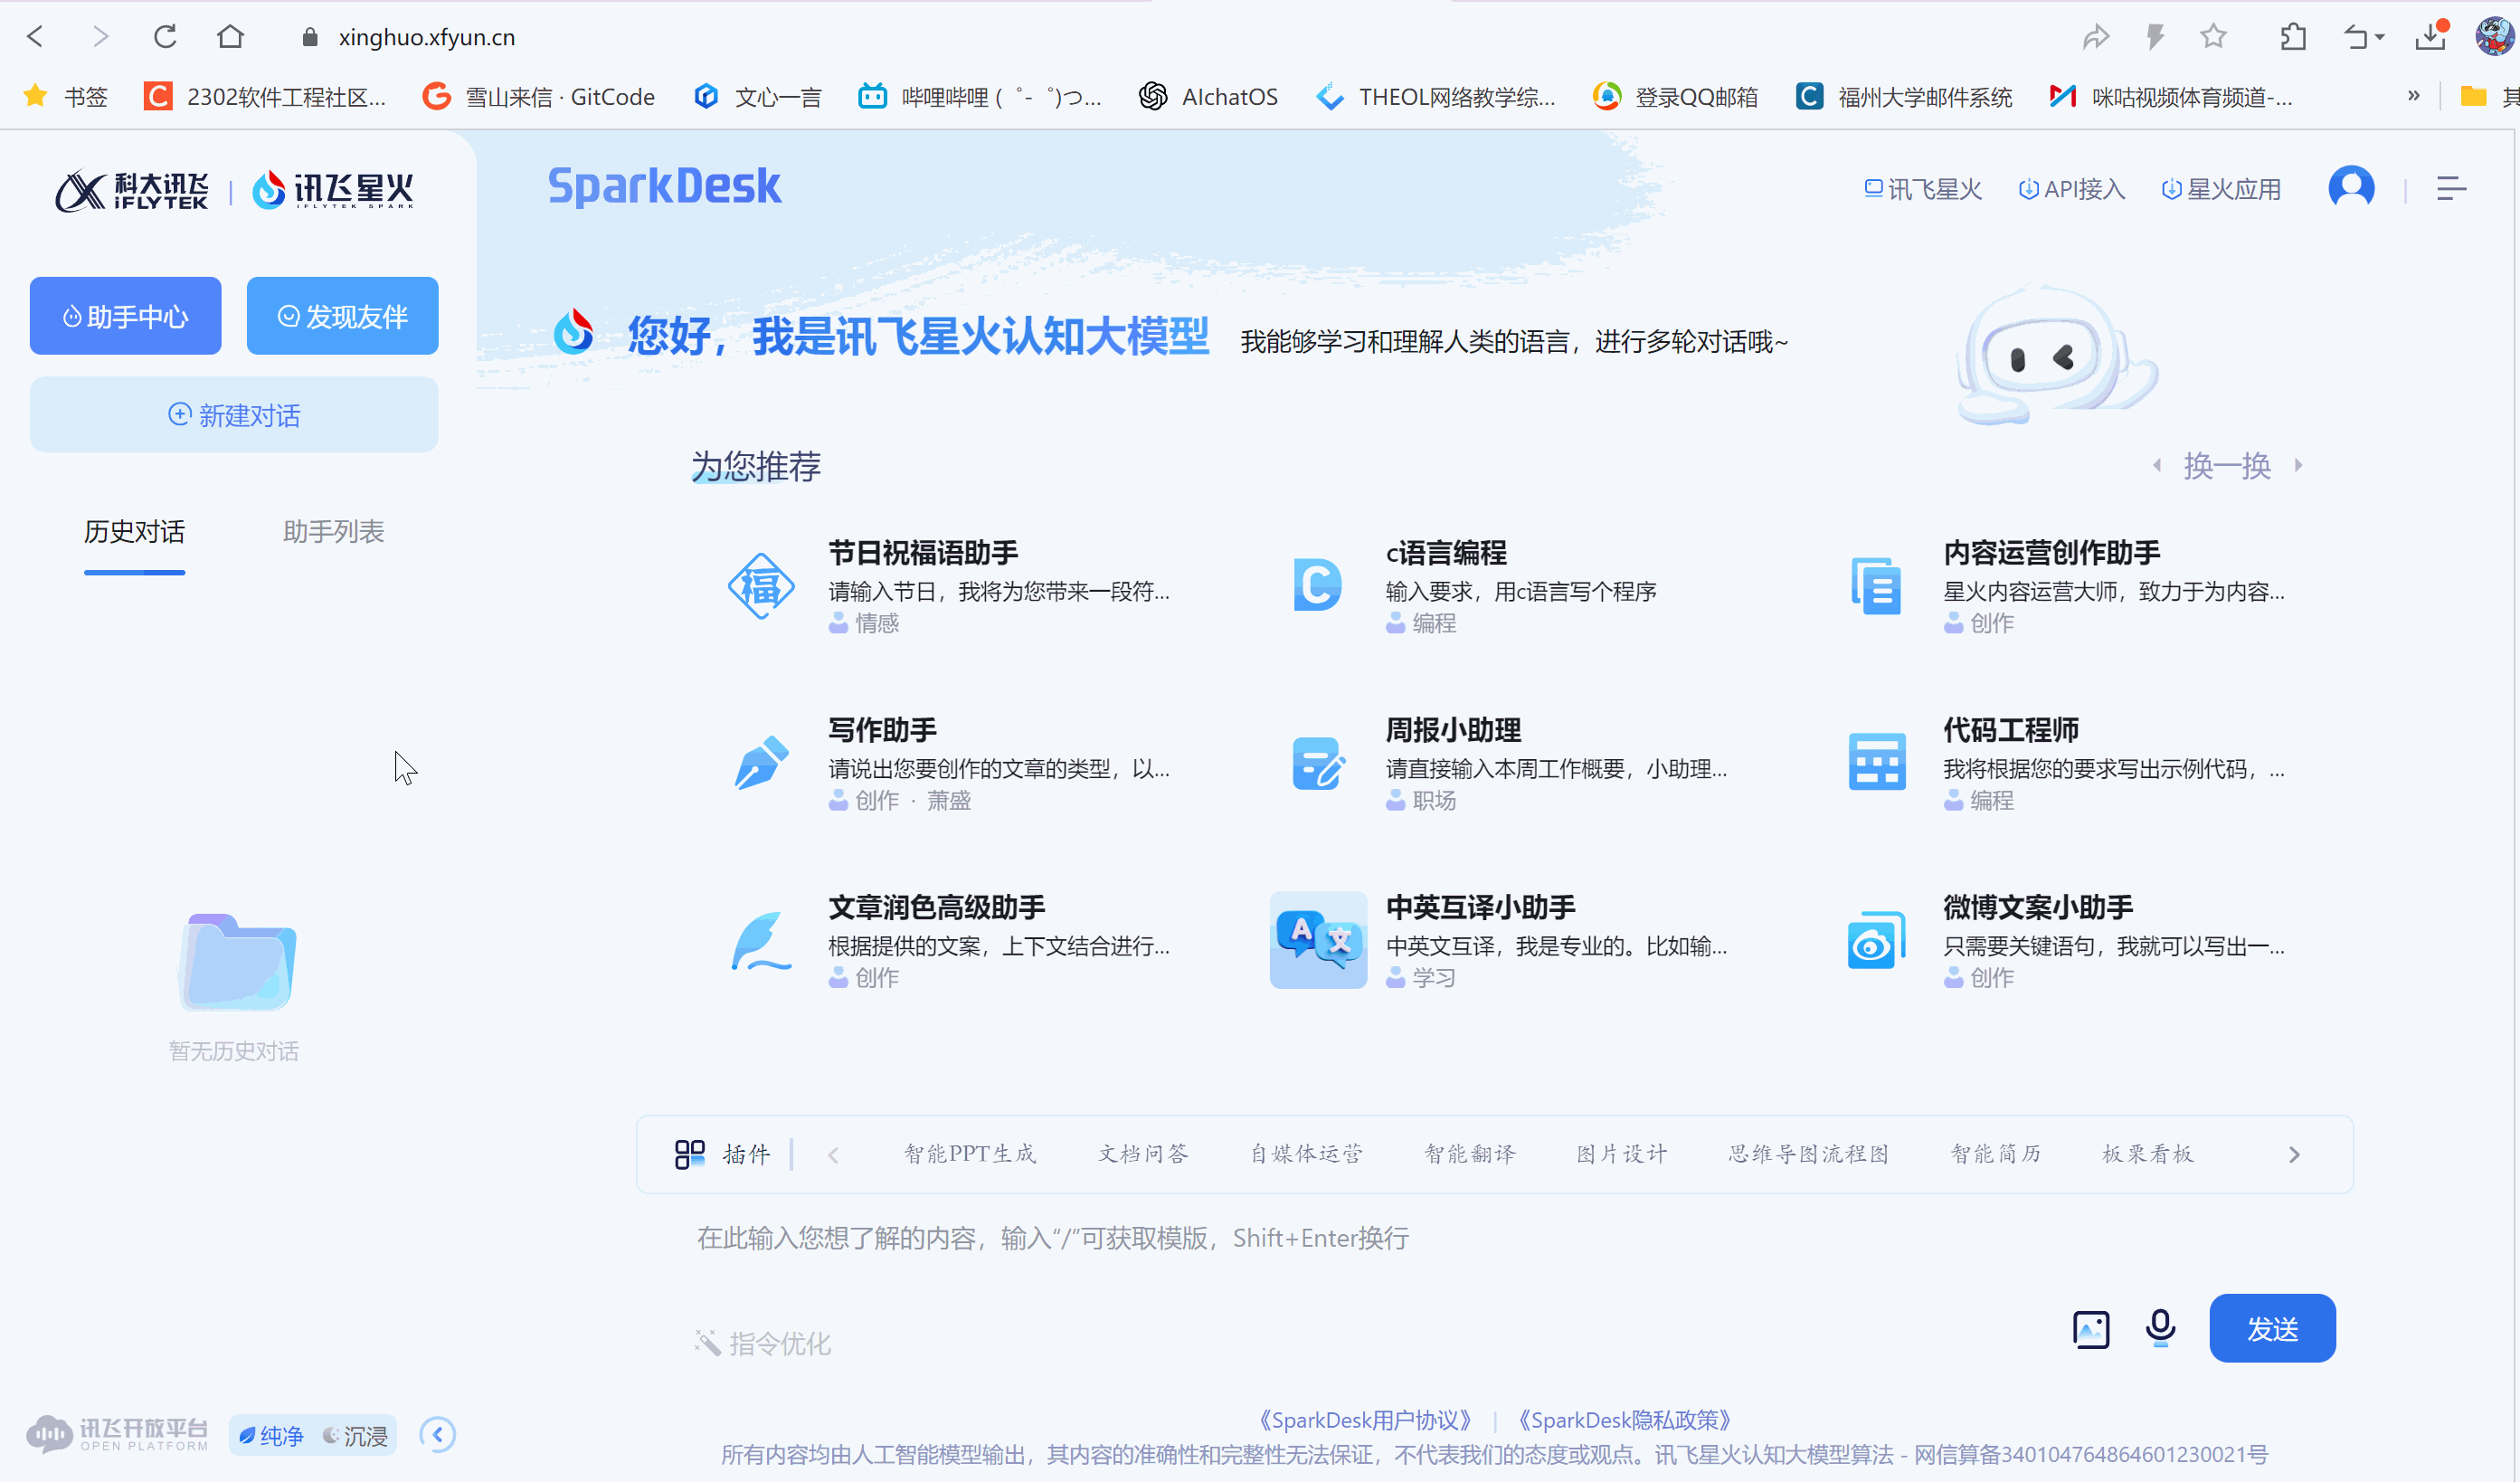The width and height of the screenshot is (2520, 1482).
Task: Expand hidden bookmarks with » chevron
Action: 2414,96
